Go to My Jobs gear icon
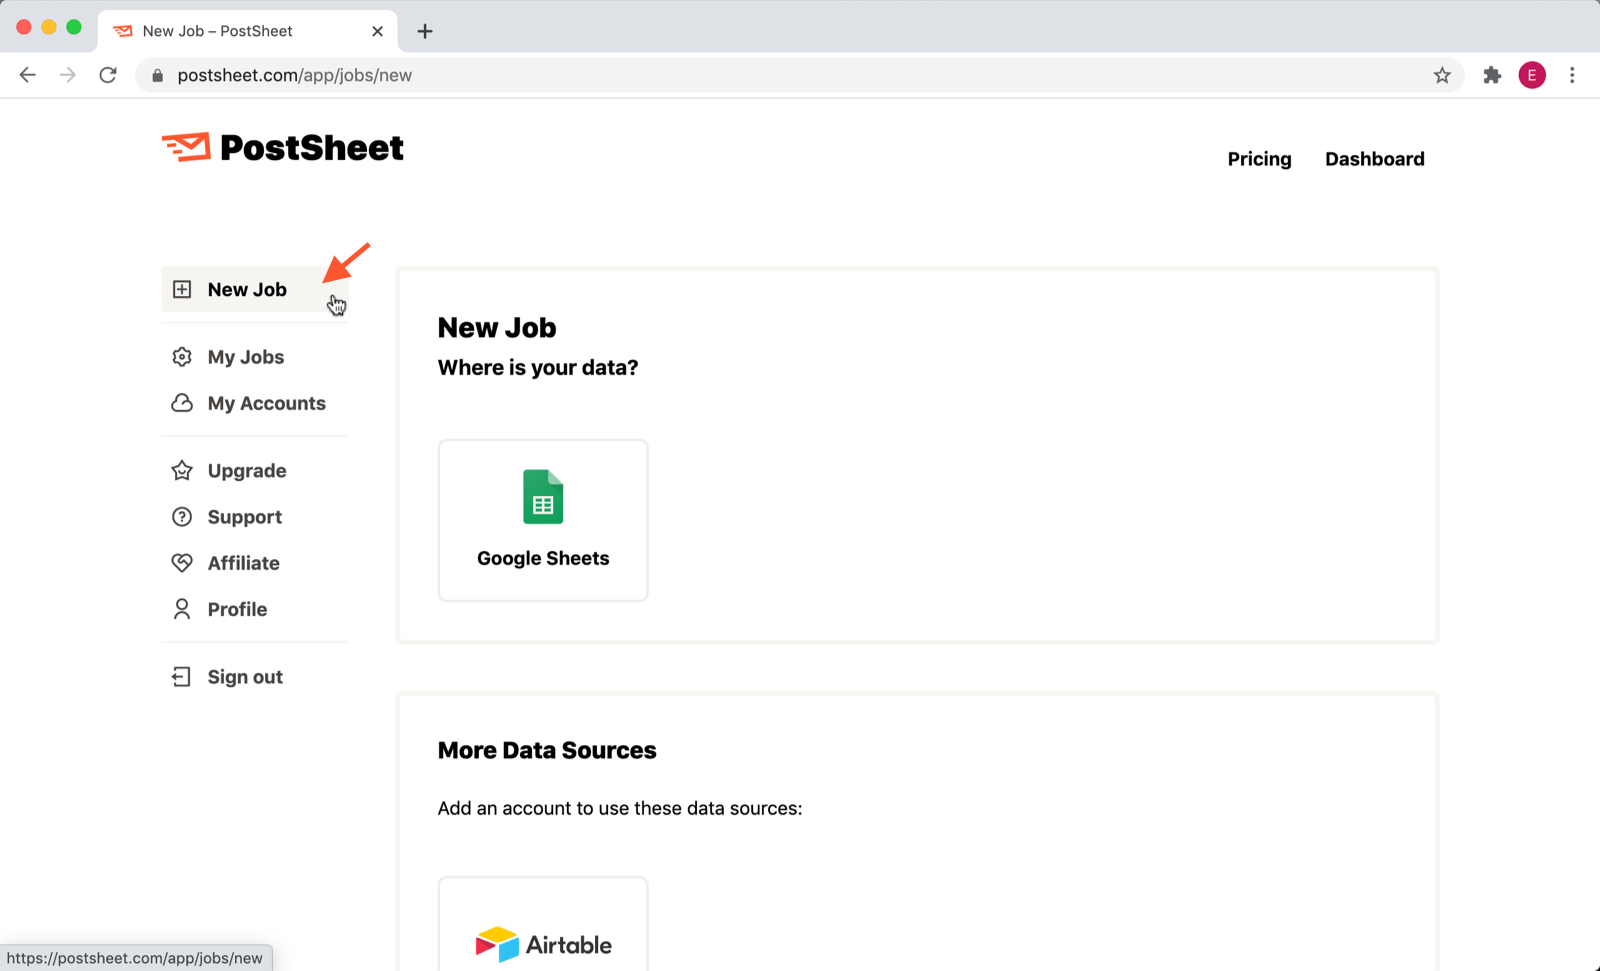Screen dimensions: 1600x971 pyautogui.click(x=182, y=357)
